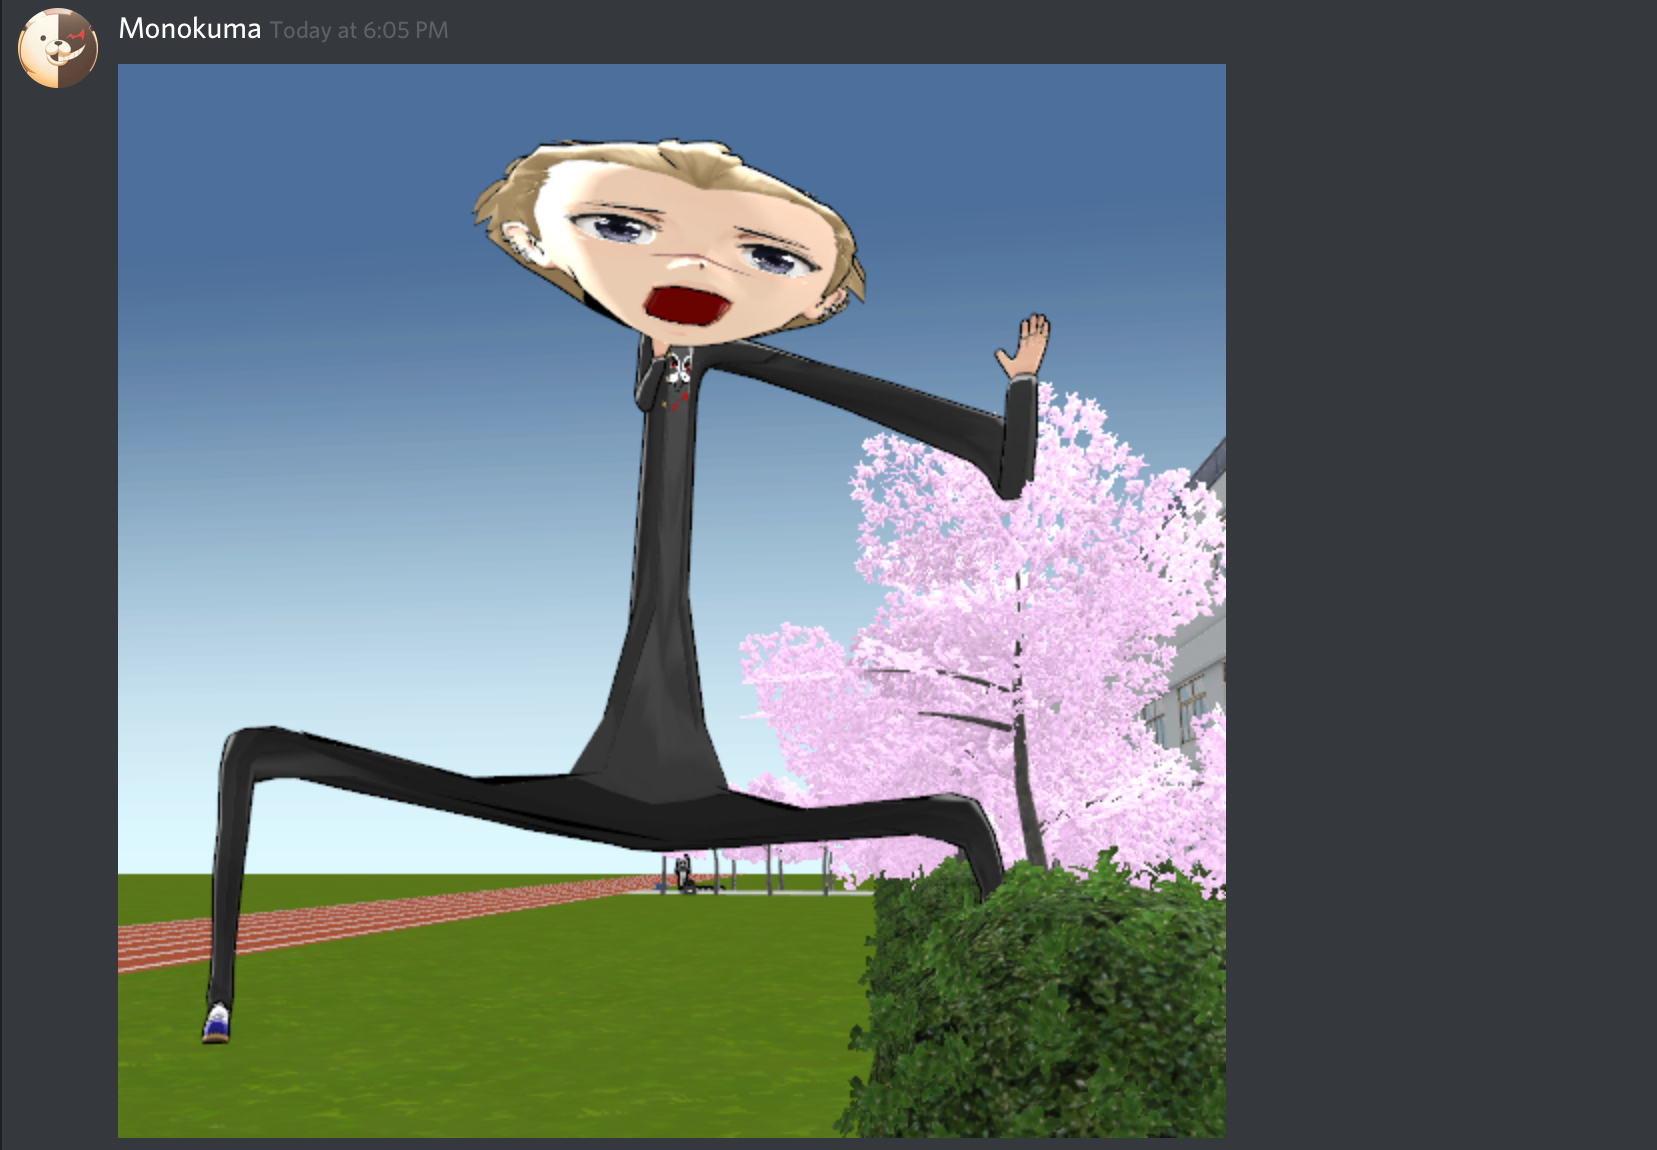Click the Today at 6:05 PM timestamp
This screenshot has height=1150, width=1657.
coord(359,31)
